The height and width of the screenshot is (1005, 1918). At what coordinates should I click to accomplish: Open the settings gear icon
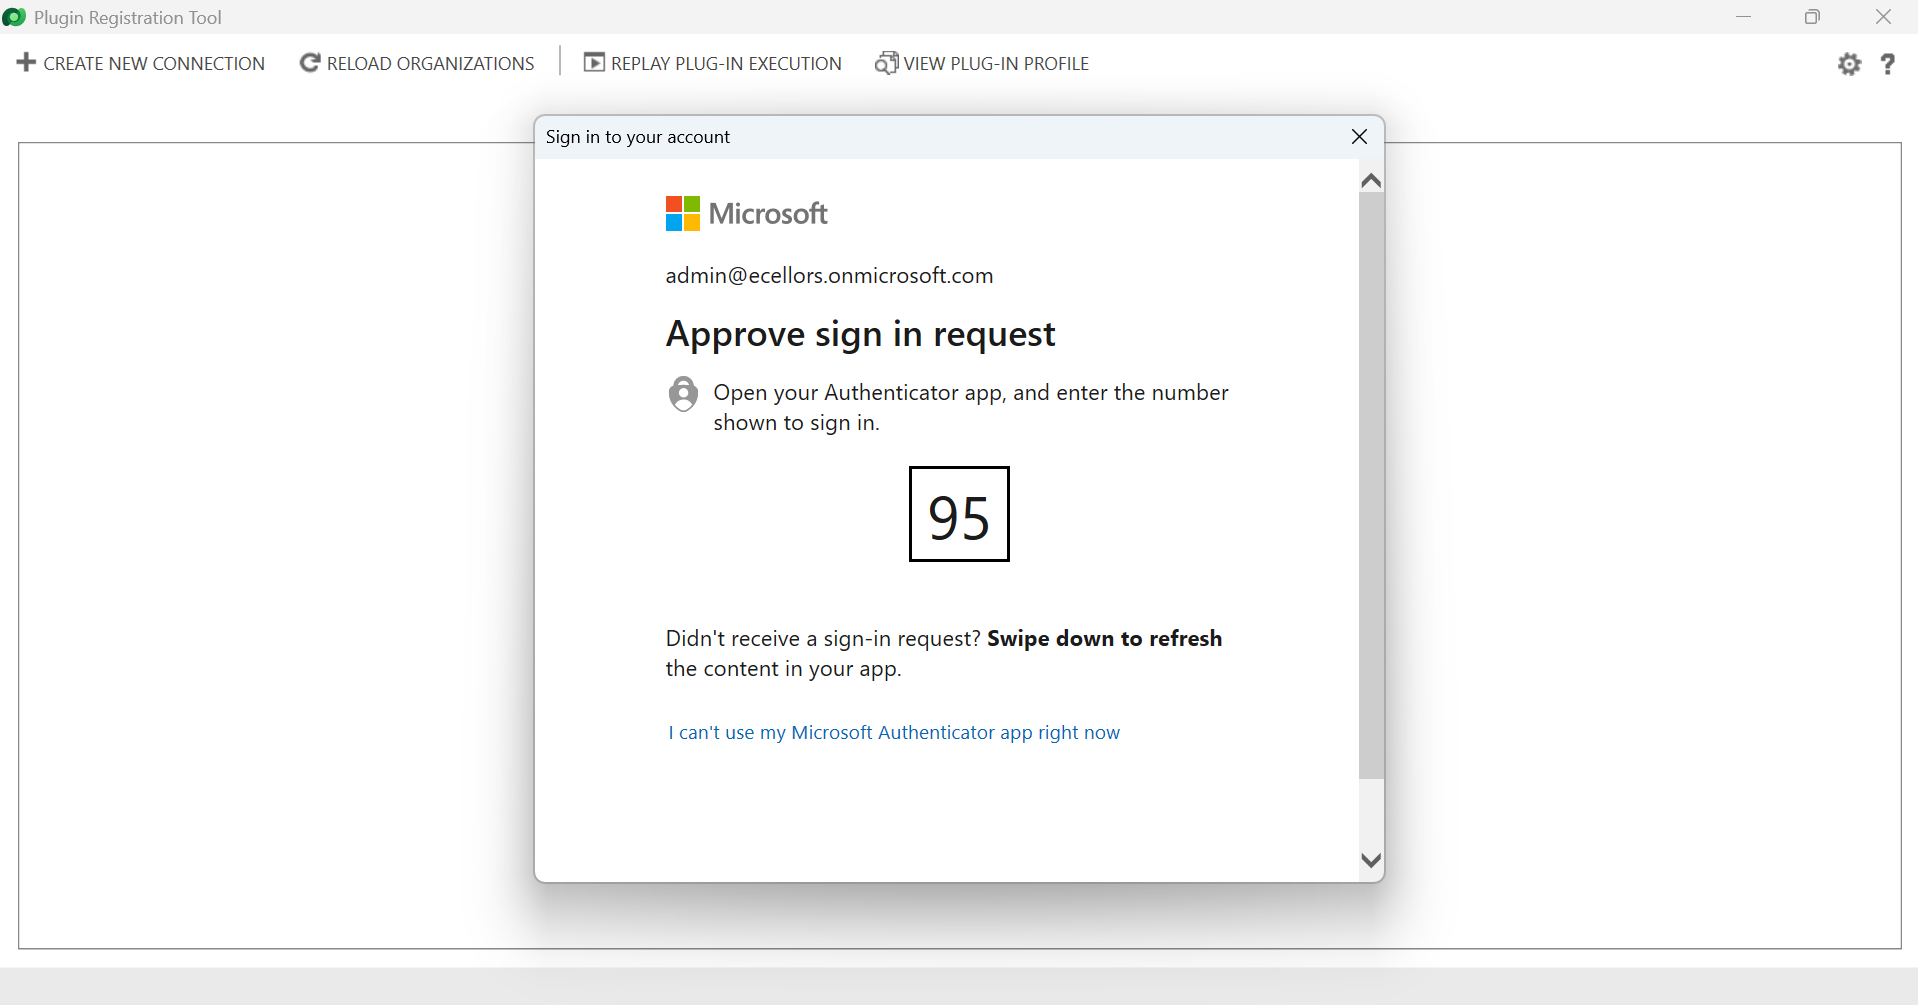[1849, 63]
